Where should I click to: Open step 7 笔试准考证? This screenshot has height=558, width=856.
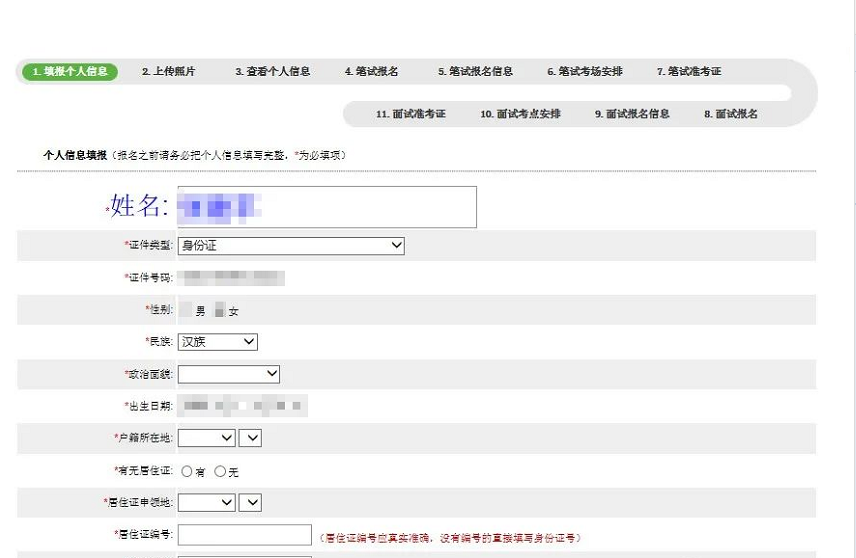click(689, 72)
